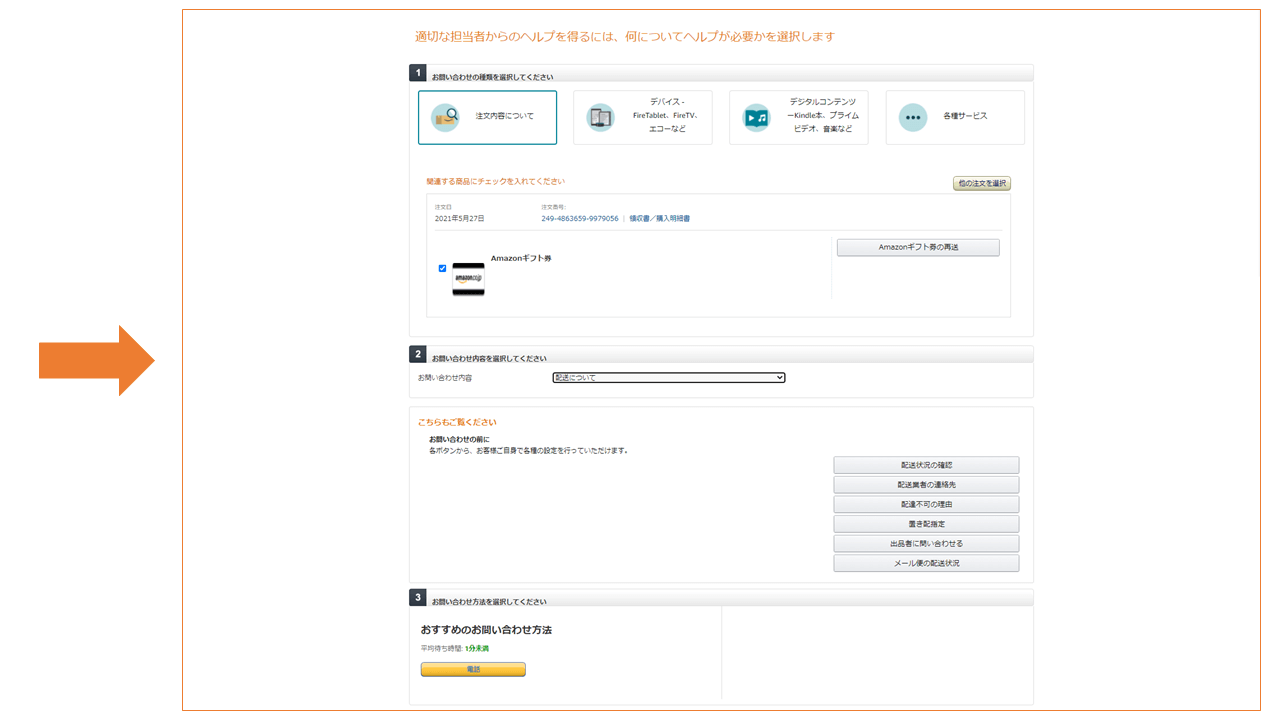Click the こちらもご覧ください heading
1280x720 pixels.
[457, 422]
